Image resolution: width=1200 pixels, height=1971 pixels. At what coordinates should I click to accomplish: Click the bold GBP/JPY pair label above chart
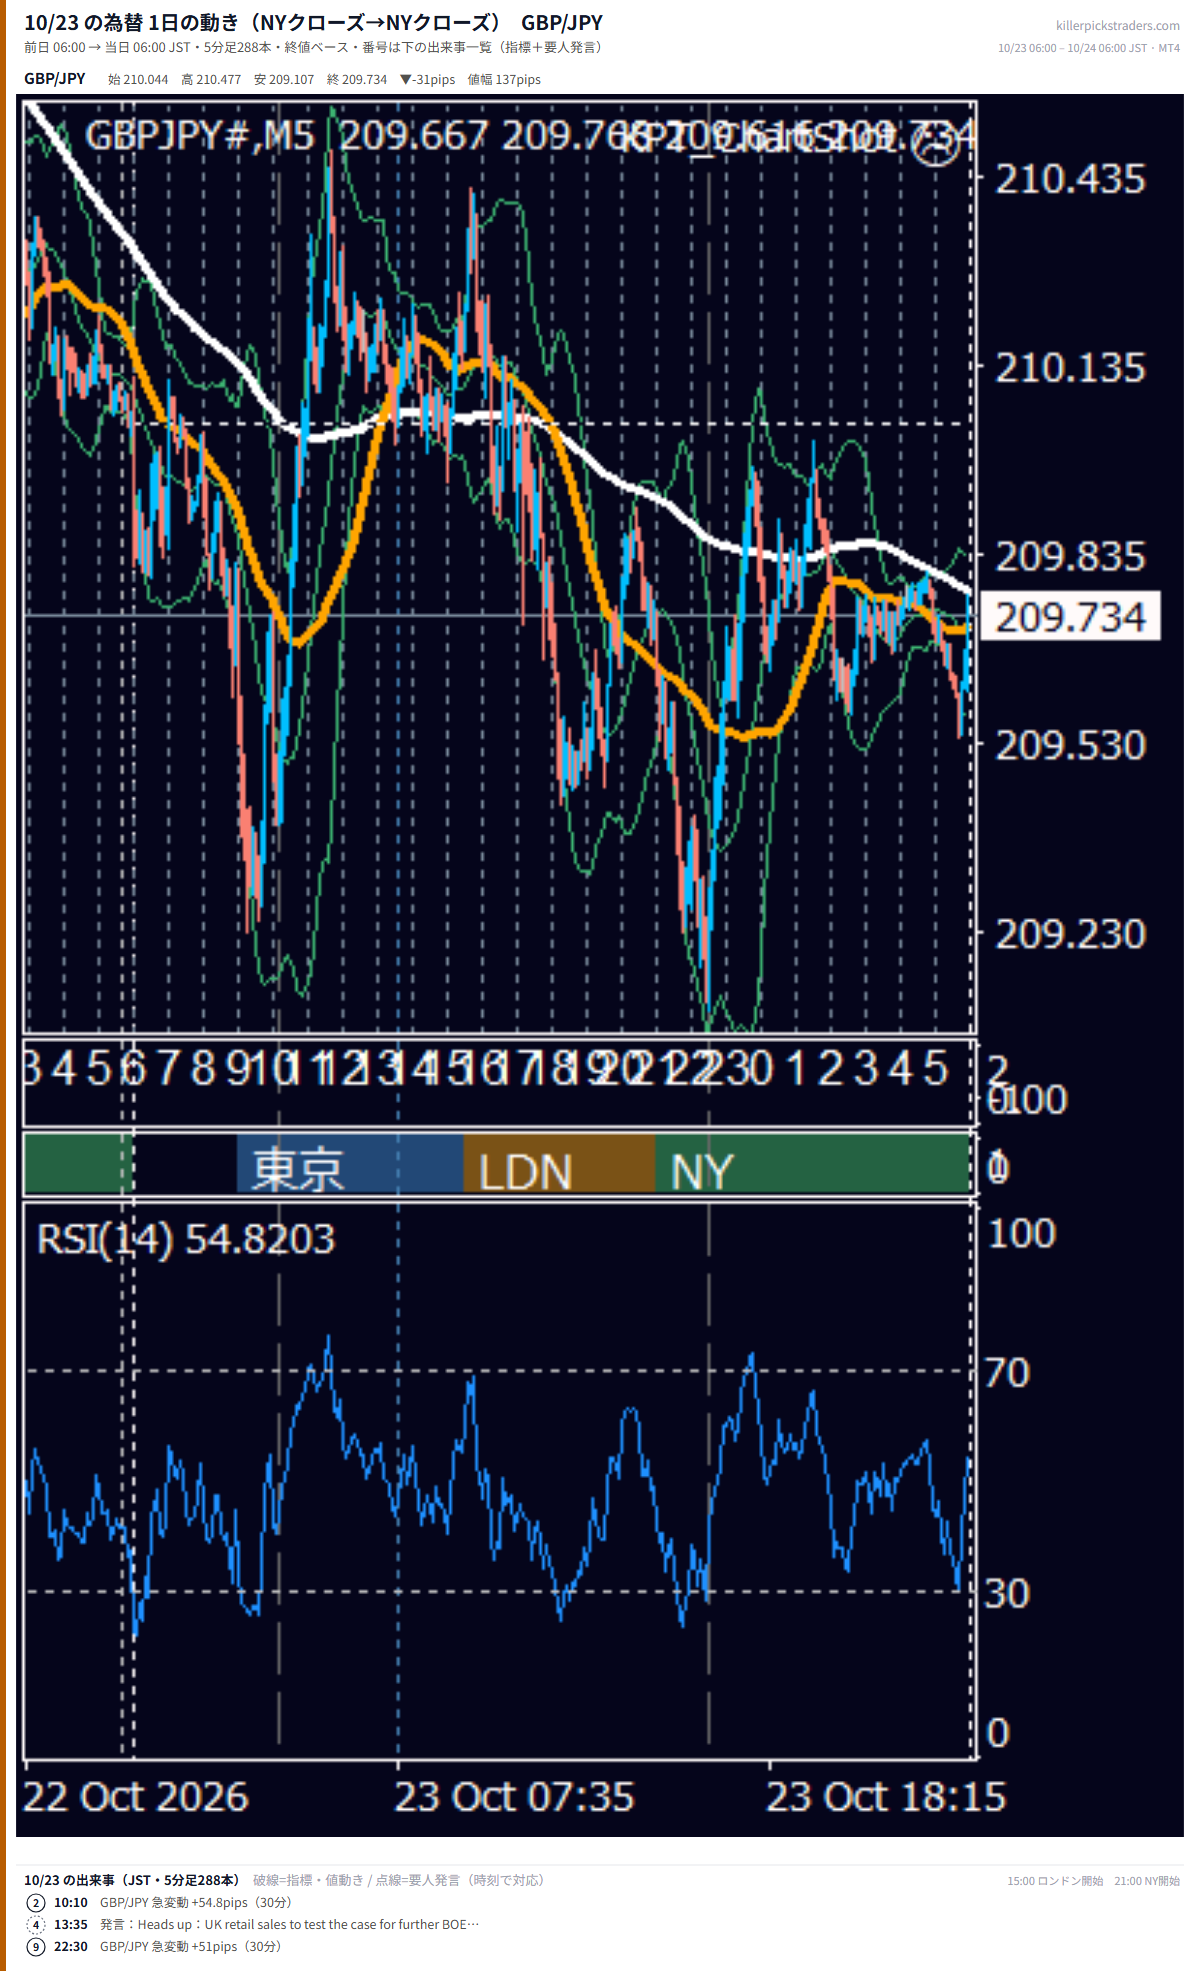(55, 79)
